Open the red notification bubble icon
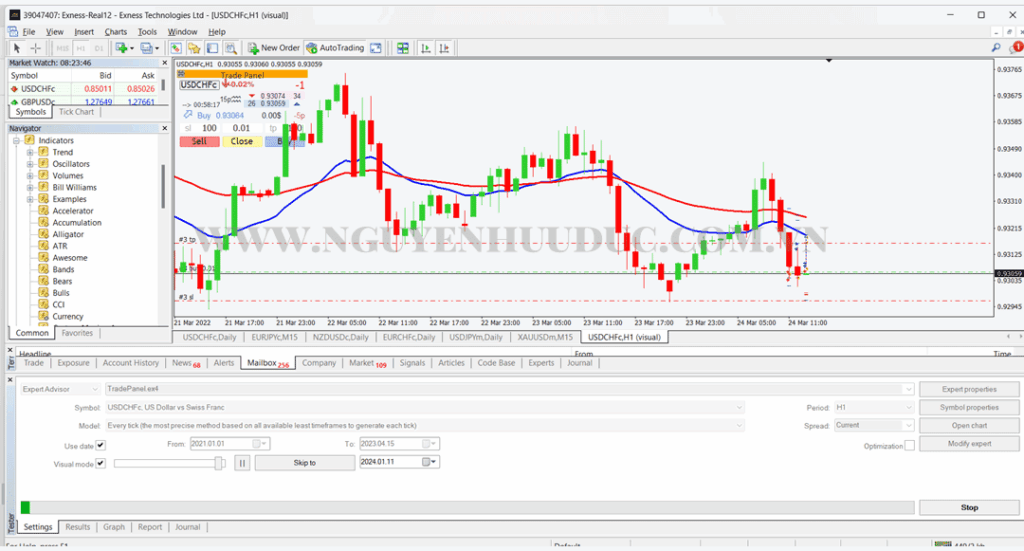This screenshot has width=1024, height=551. 1016,48
